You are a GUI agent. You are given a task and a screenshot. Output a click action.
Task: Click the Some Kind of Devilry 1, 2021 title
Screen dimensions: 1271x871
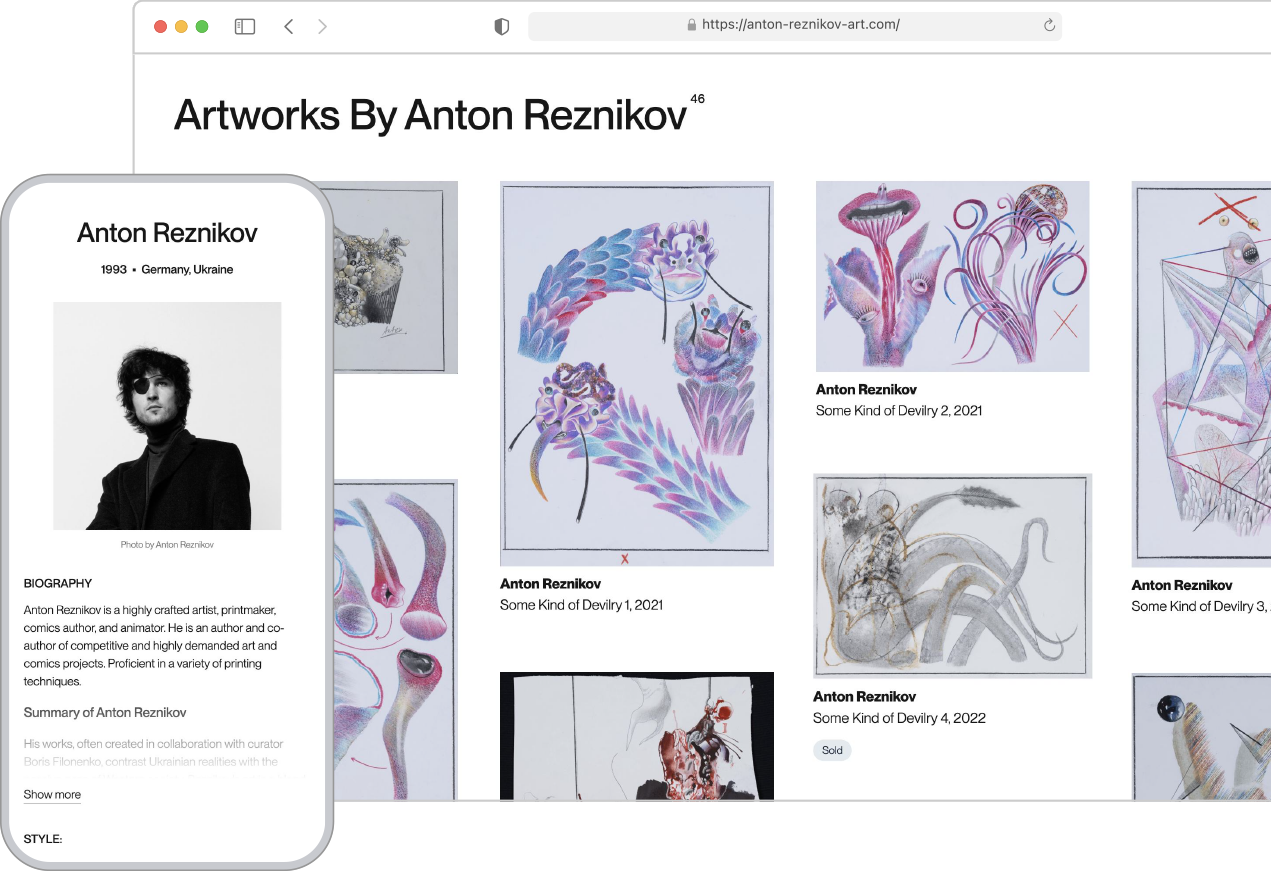[581, 605]
